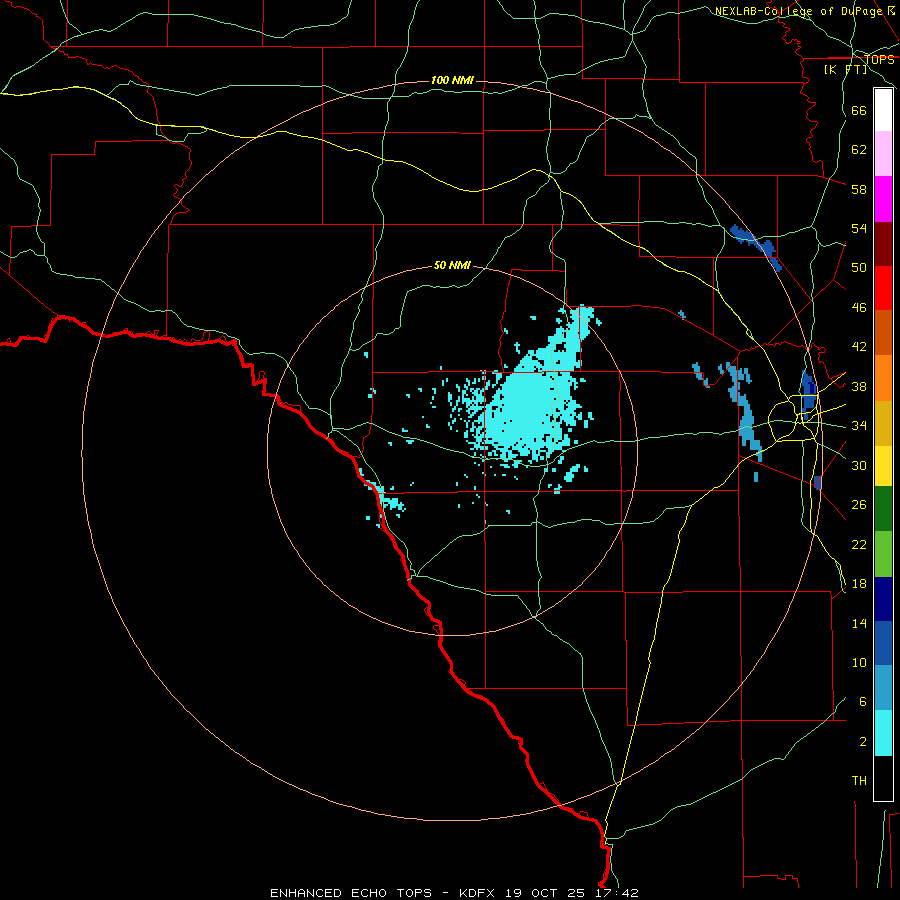This screenshot has width=900, height=900.
Task: Click the 19 OCT 25 date text
Action: [545, 893]
